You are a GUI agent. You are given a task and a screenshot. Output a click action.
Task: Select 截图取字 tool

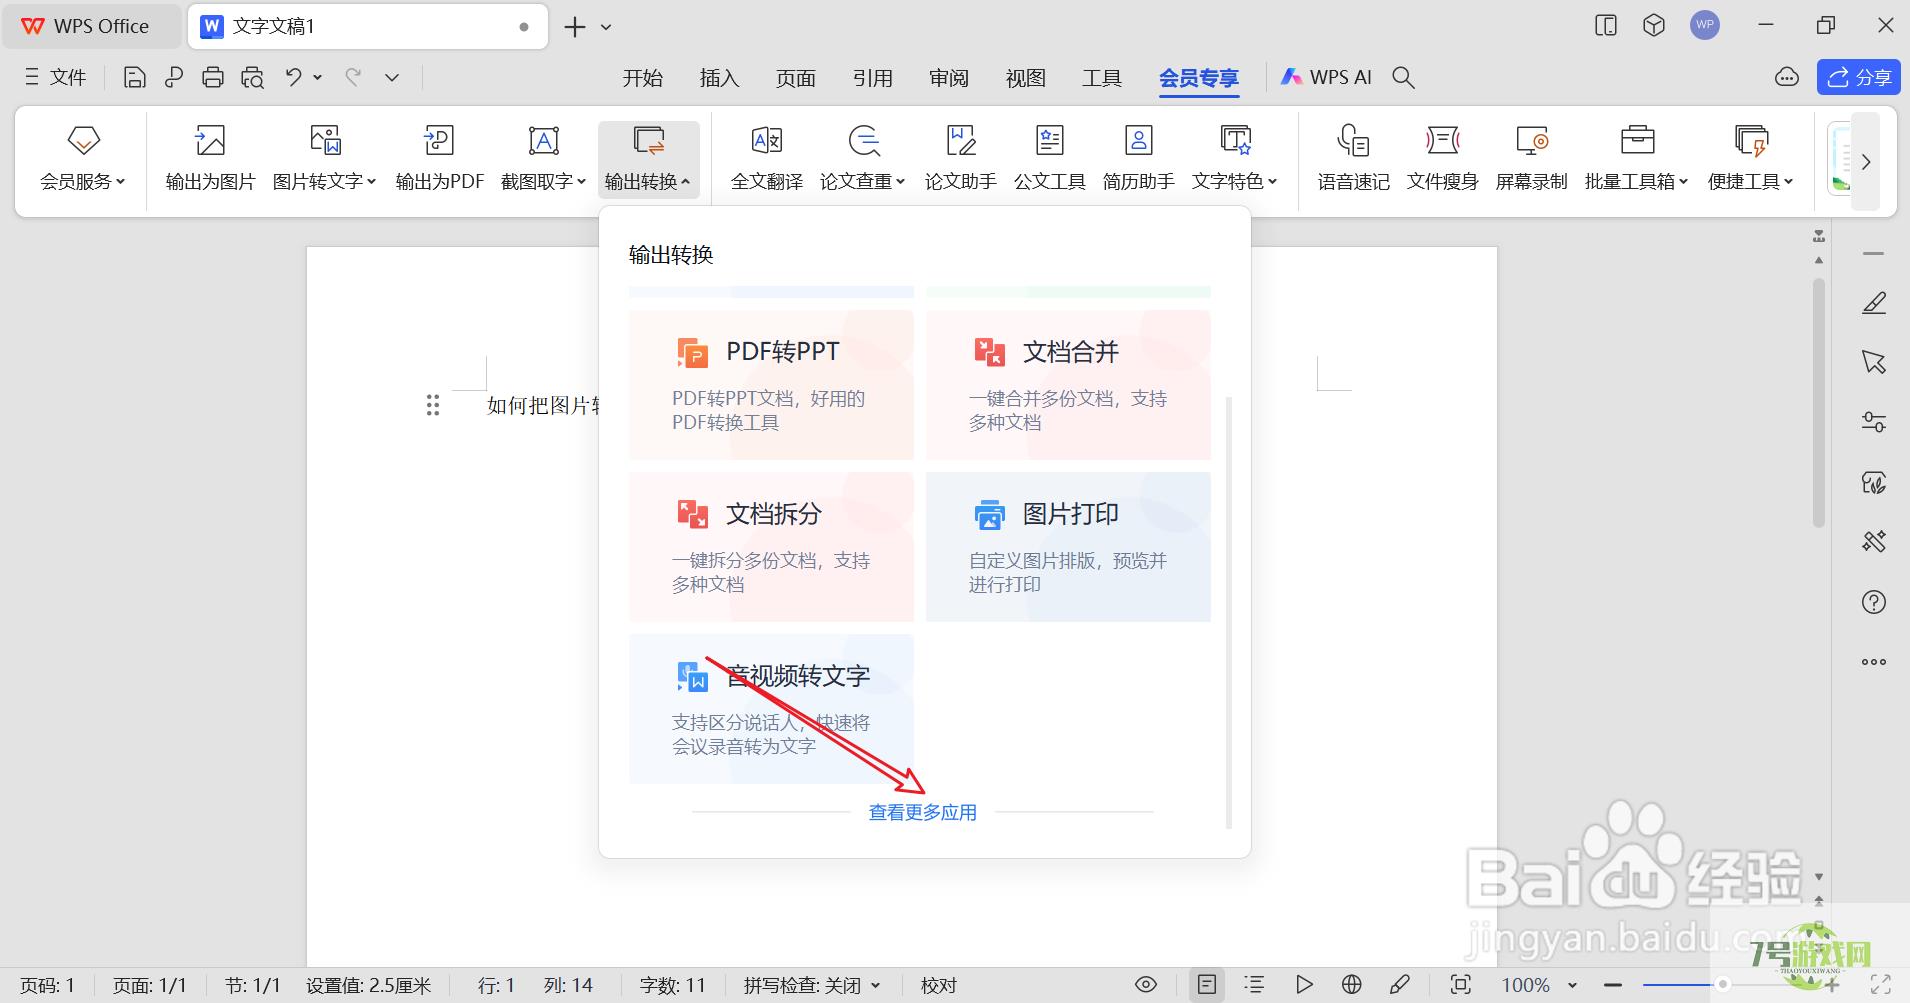pyautogui.click(x=543, y=159)
